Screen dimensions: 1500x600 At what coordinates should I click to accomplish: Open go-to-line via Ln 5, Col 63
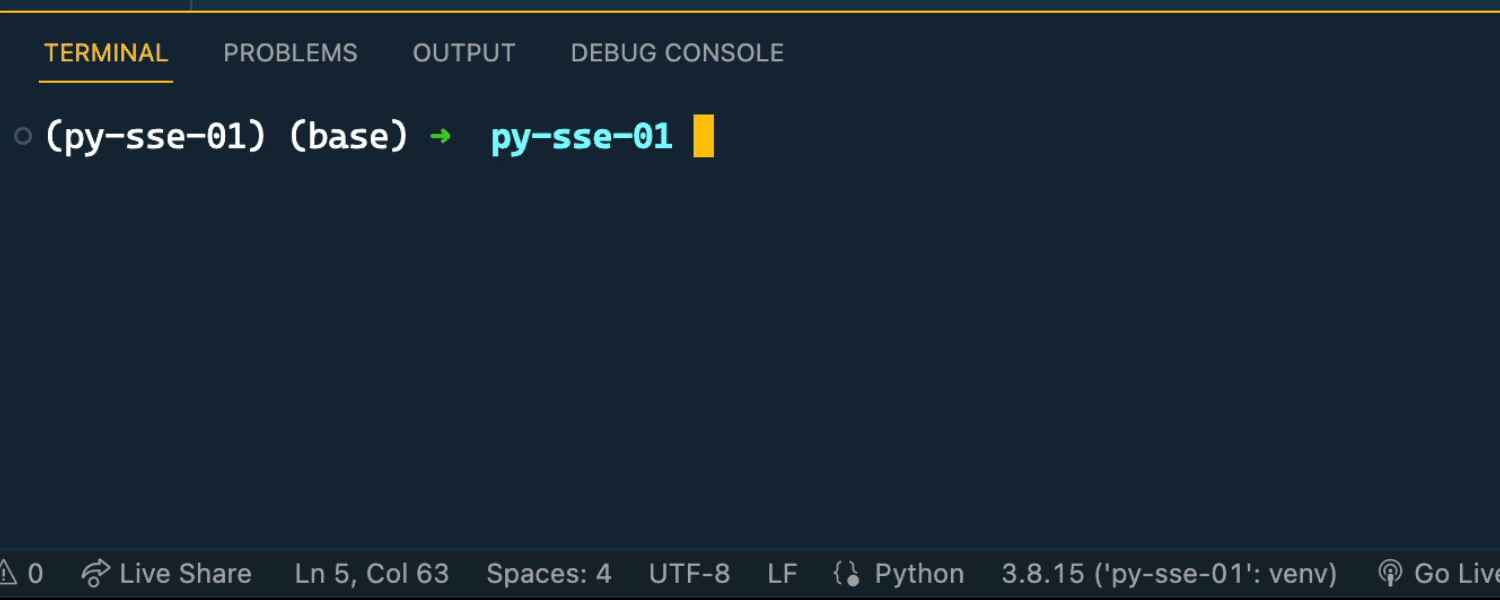point(372,573)
